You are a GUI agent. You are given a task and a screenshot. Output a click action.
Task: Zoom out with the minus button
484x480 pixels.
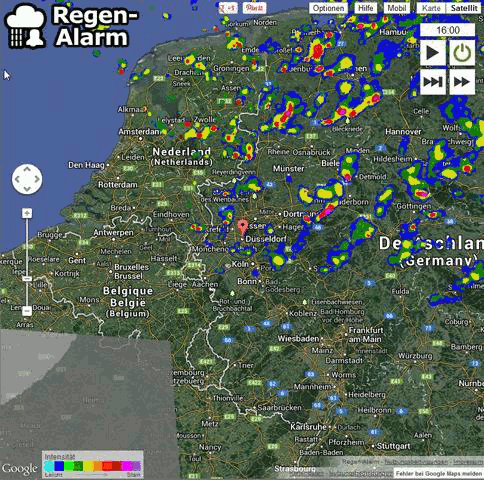click(27, 311)
